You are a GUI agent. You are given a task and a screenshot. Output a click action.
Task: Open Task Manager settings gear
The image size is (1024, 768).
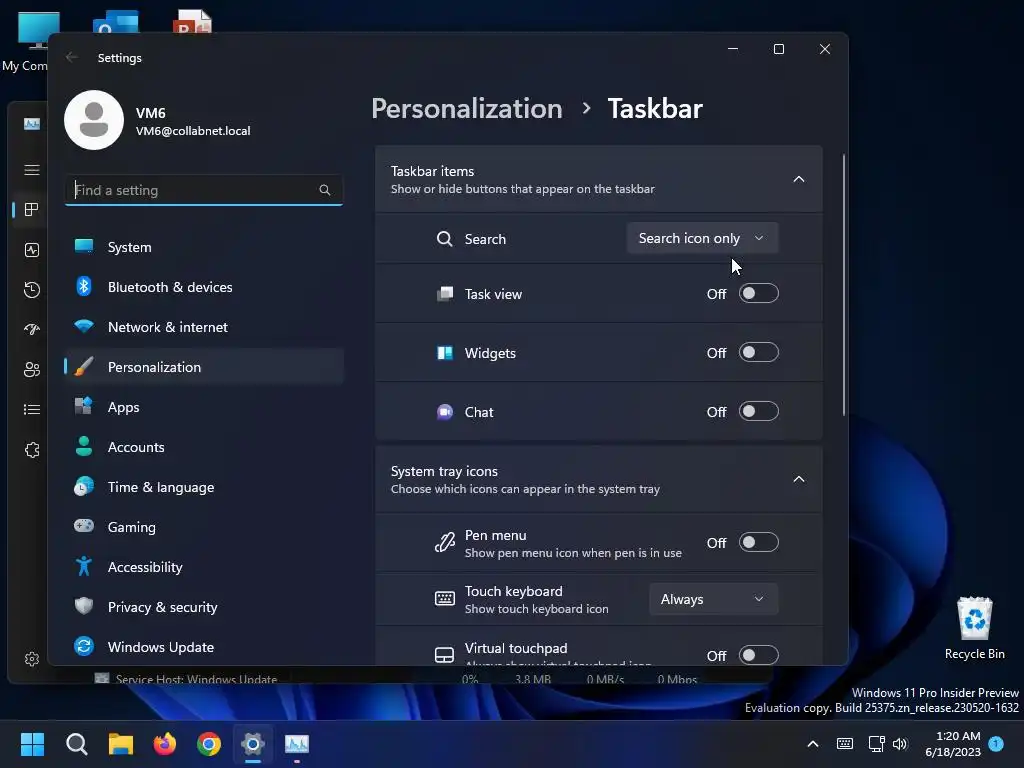[x=31, y=658]
